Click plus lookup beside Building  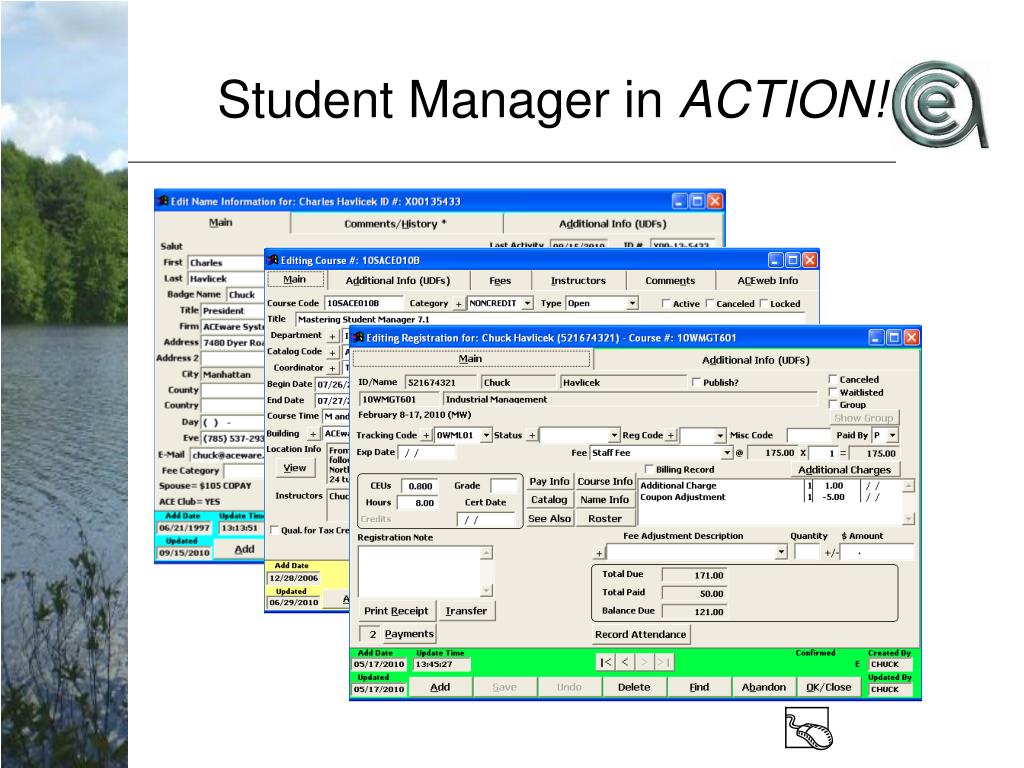[313, 434]
